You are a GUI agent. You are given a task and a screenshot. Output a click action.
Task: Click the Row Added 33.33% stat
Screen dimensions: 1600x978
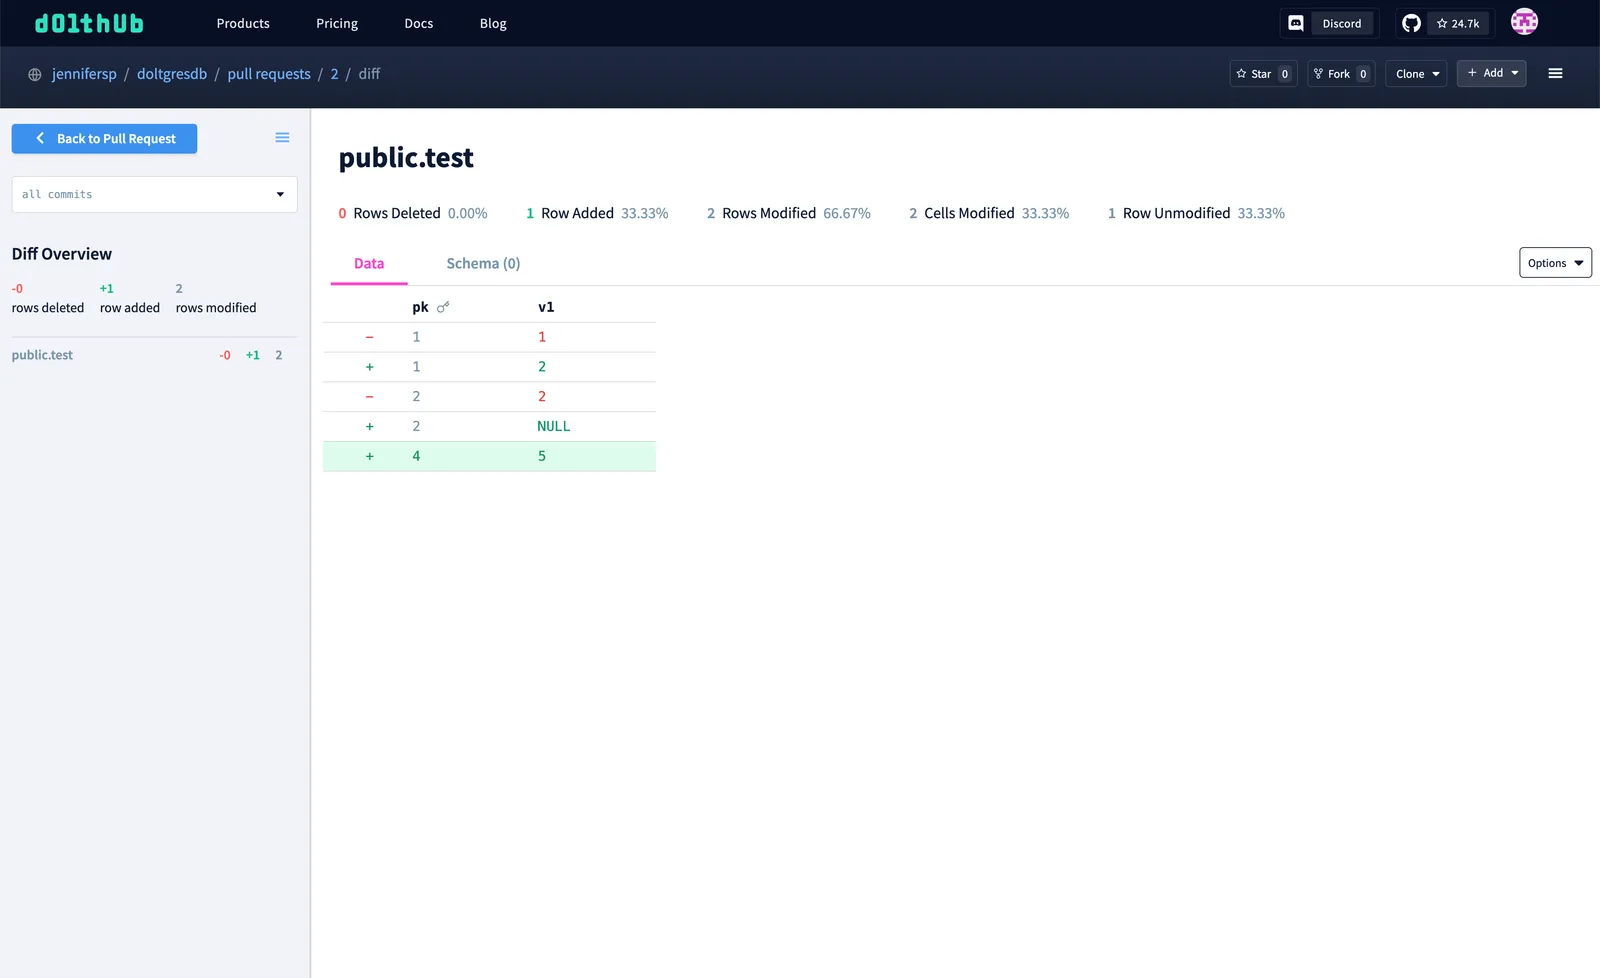click(x=597, y=213)
